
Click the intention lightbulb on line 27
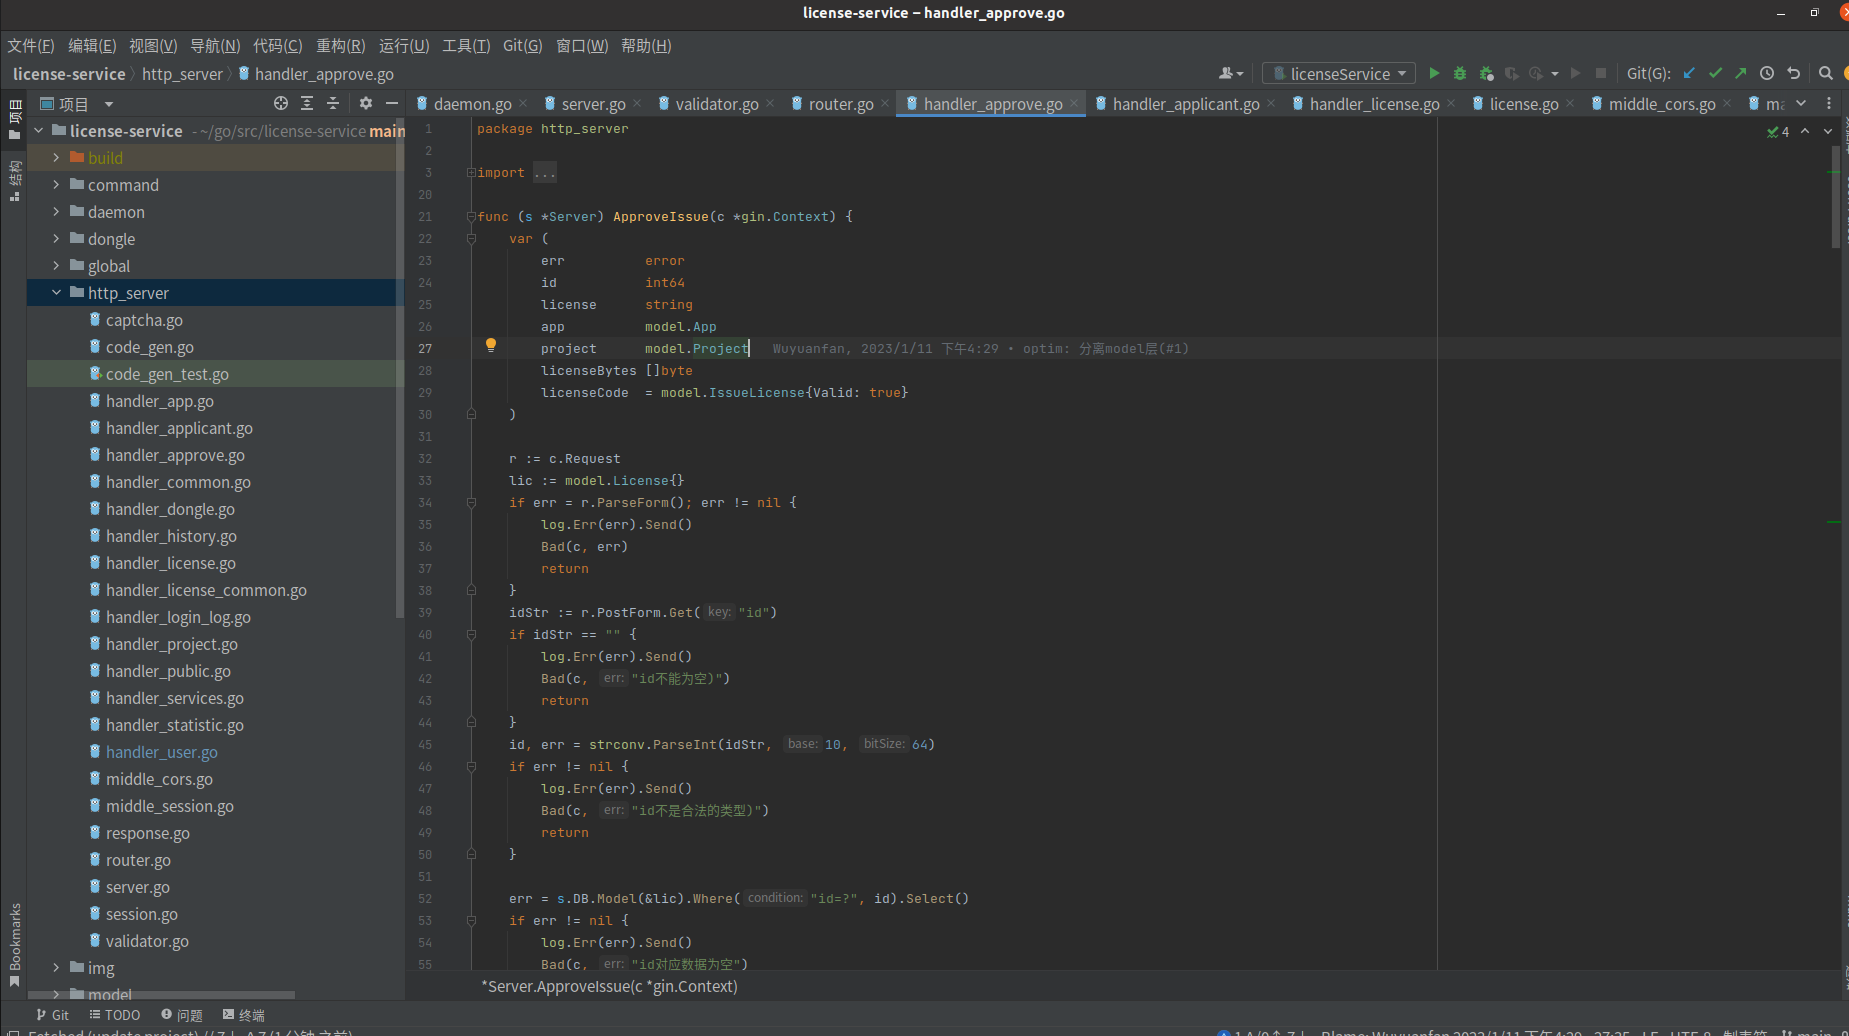(x=491, y=345)
